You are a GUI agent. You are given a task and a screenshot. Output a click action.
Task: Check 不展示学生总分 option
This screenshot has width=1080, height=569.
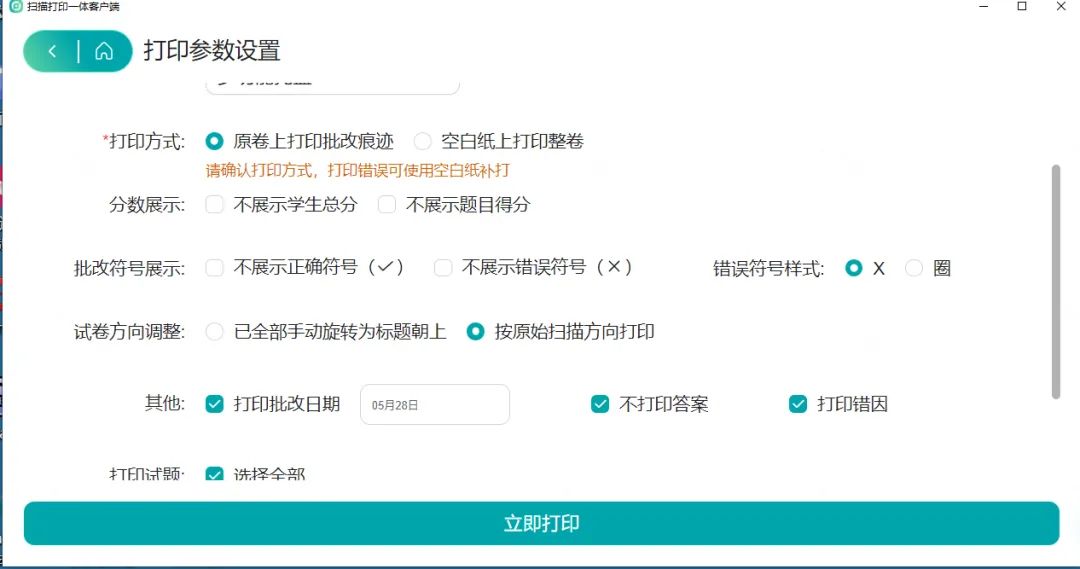pos(214,204)
